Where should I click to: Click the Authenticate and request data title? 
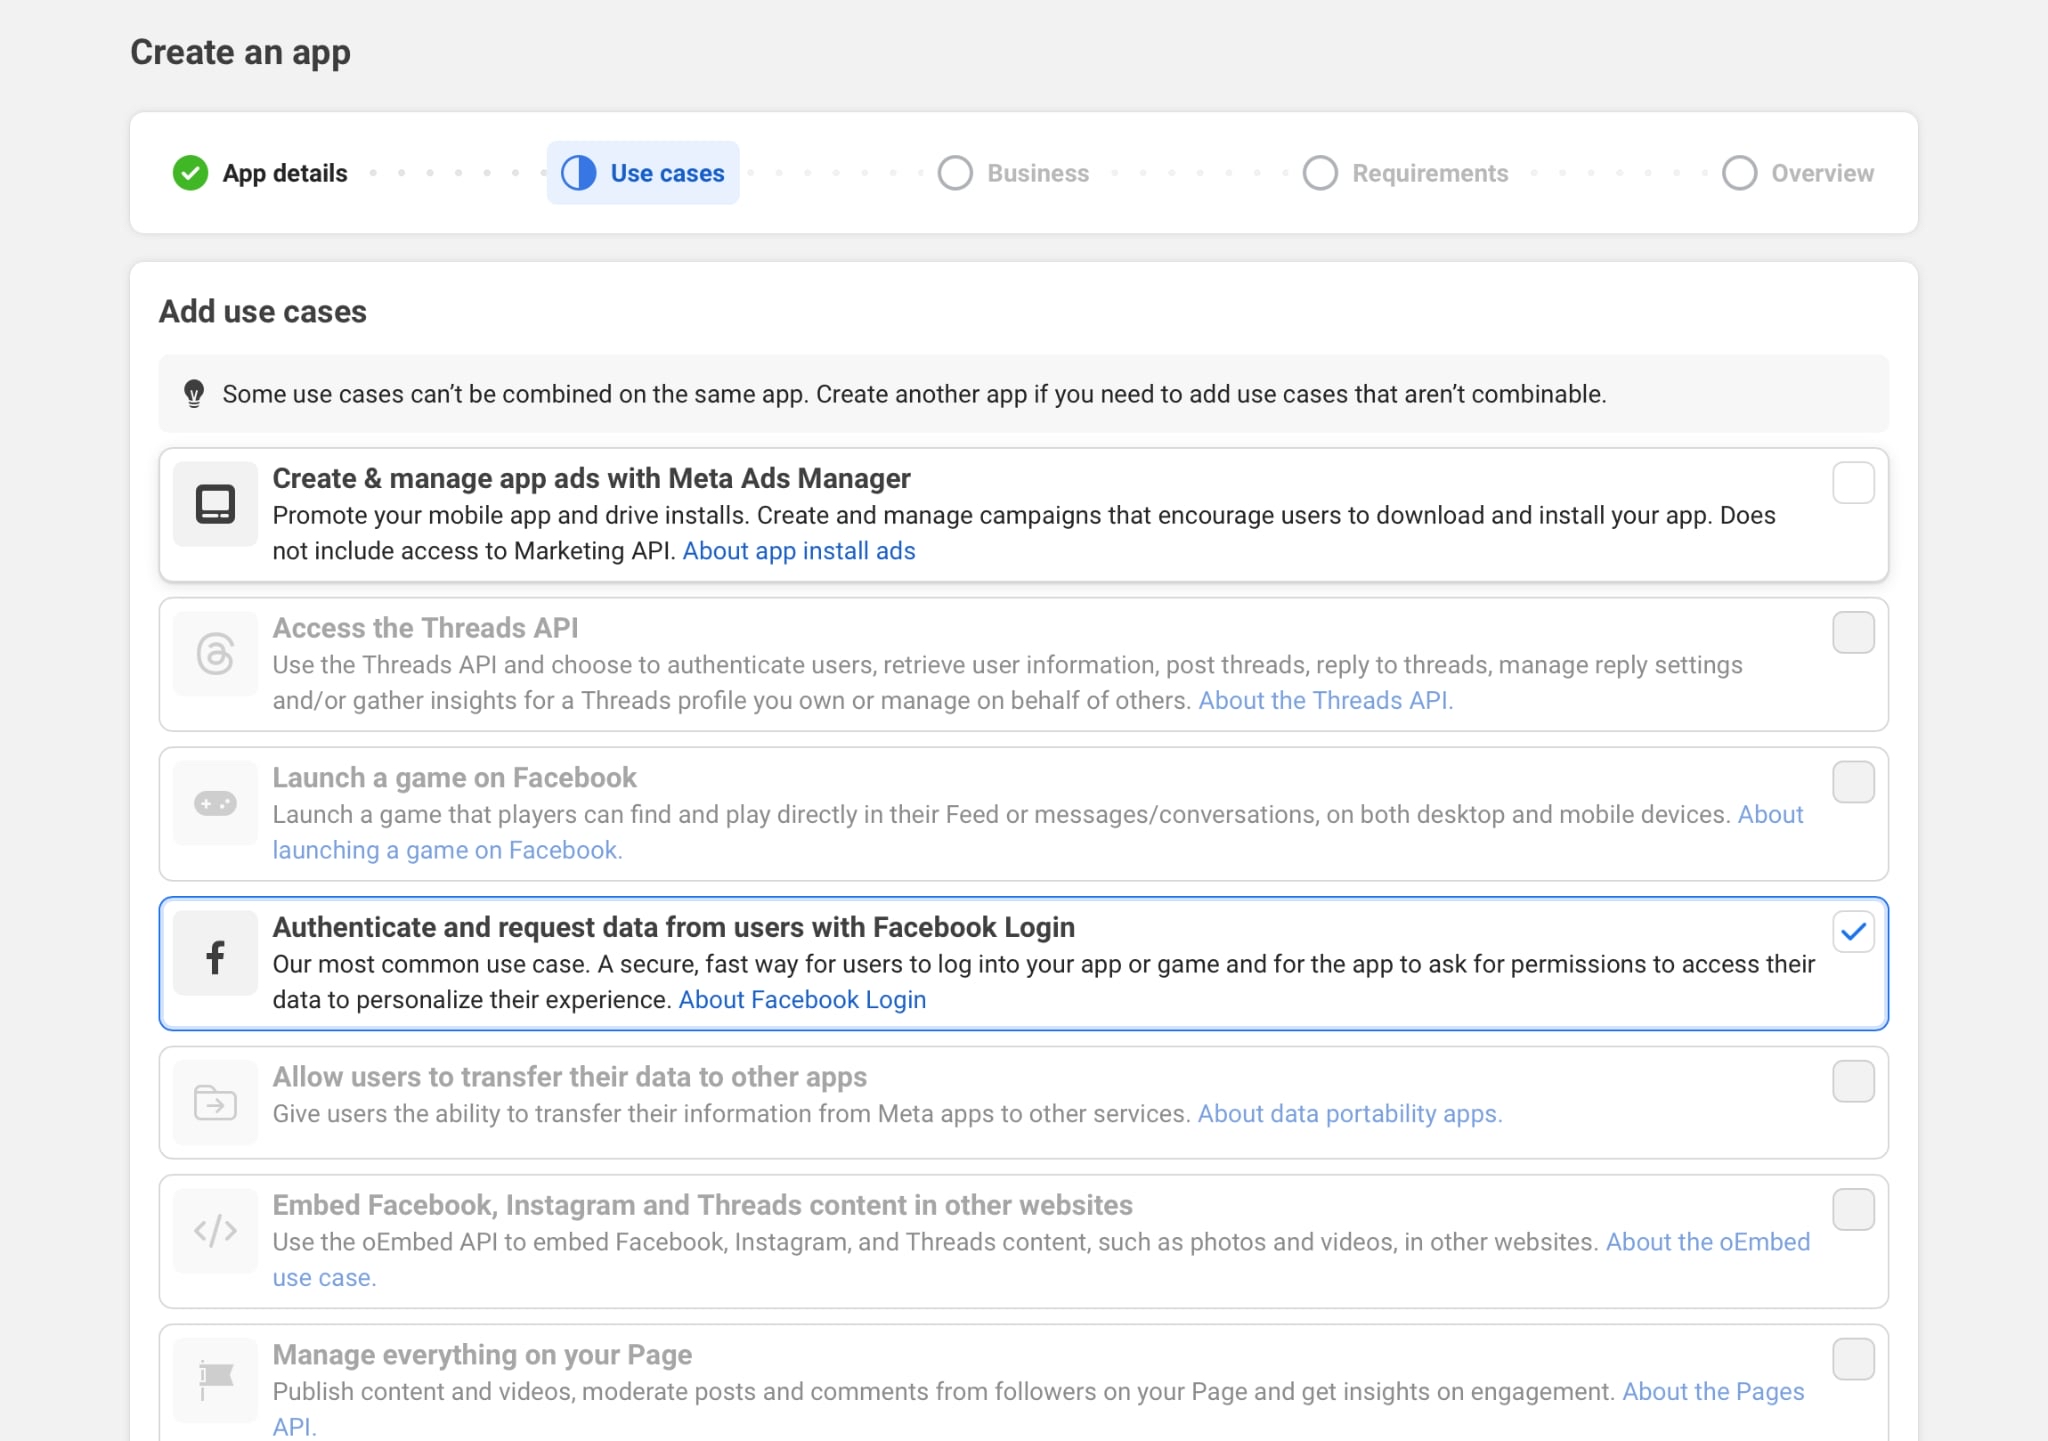[x=673, y=927]
